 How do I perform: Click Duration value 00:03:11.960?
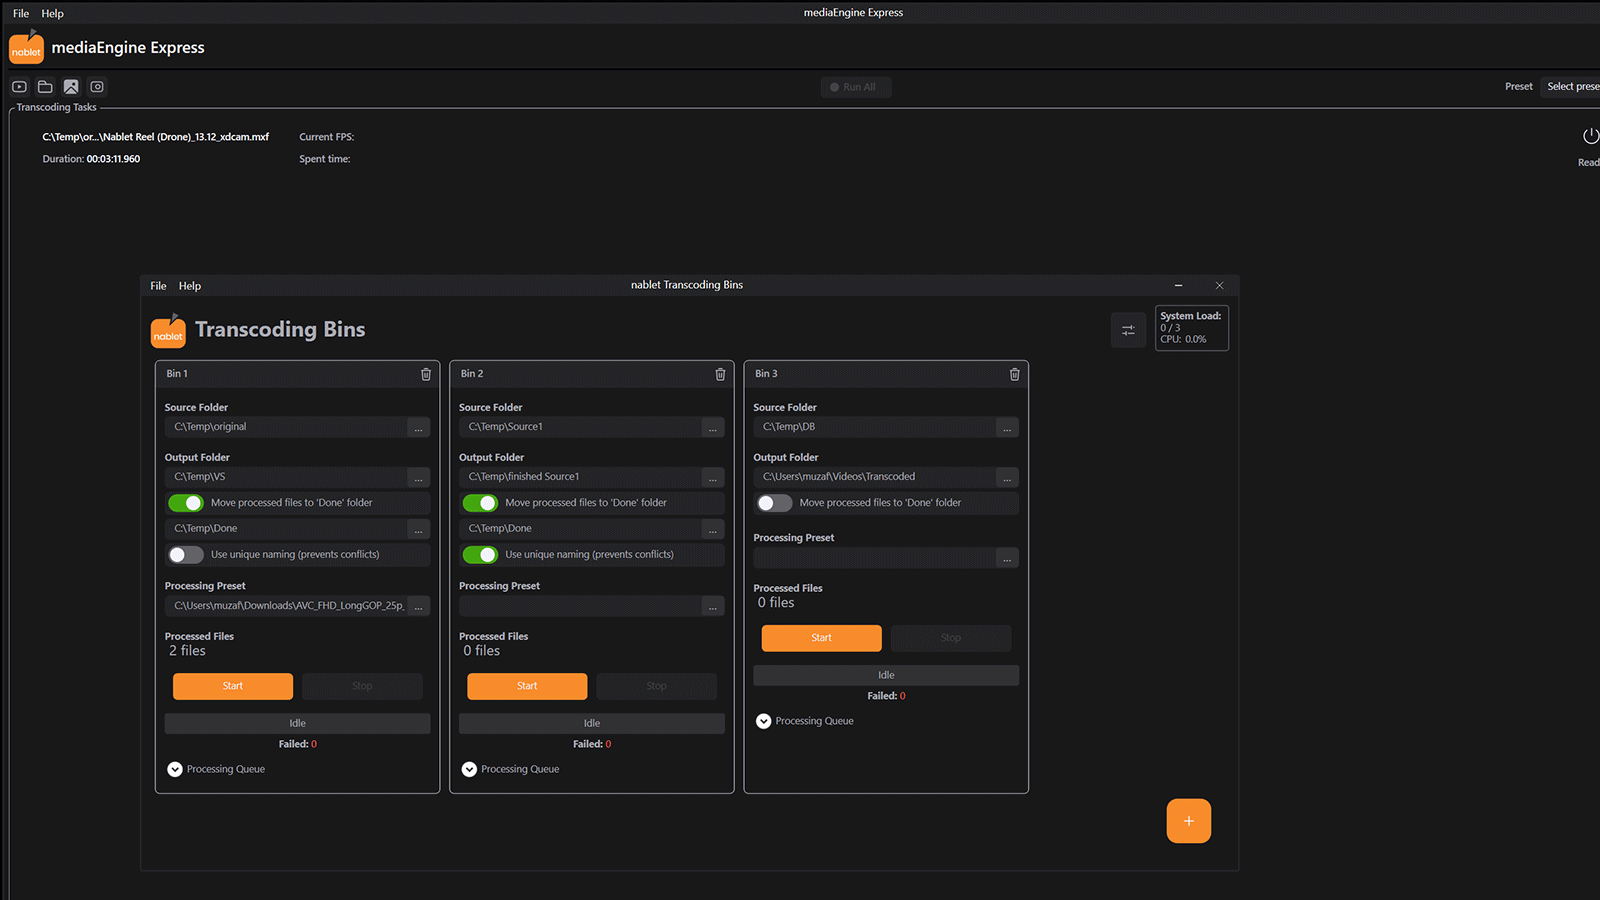113,159
